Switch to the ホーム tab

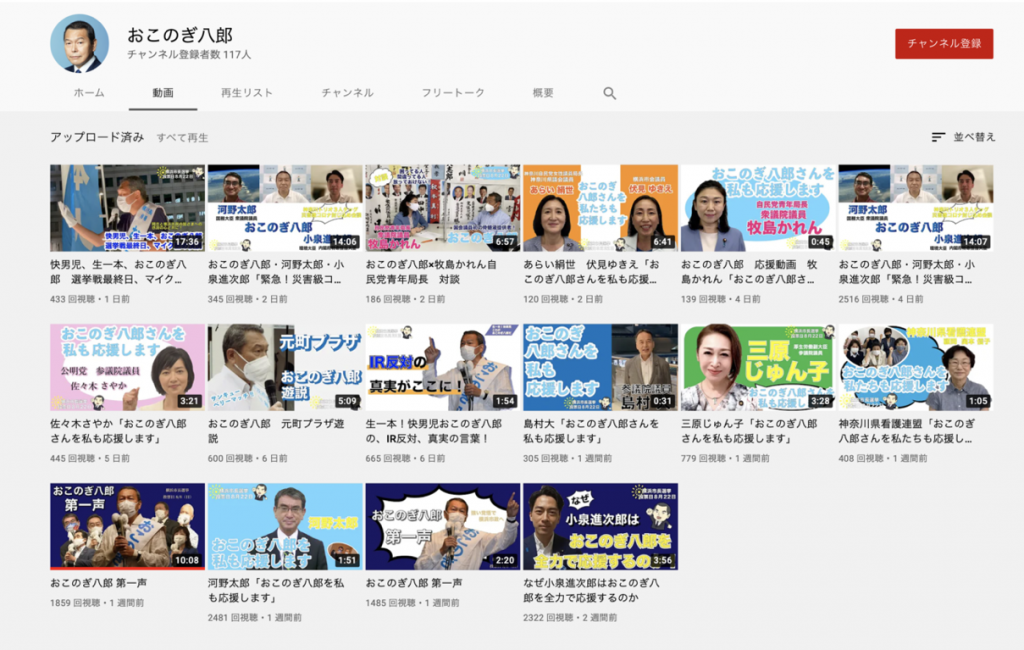point(89,93)
